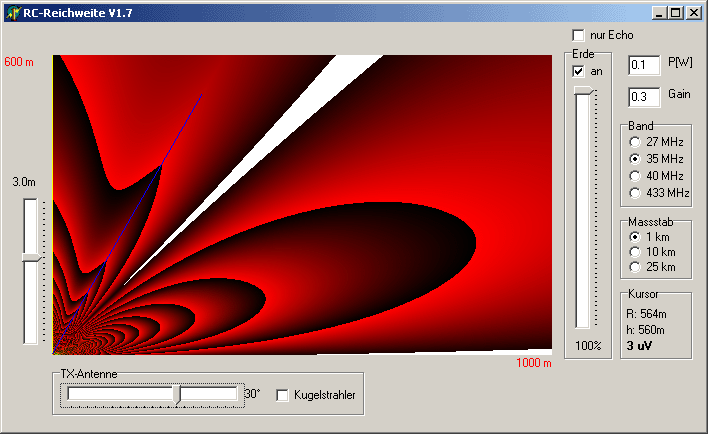Click the 3.0m antenna height slider thumb

pyautogui.click(x=31, y=258)
